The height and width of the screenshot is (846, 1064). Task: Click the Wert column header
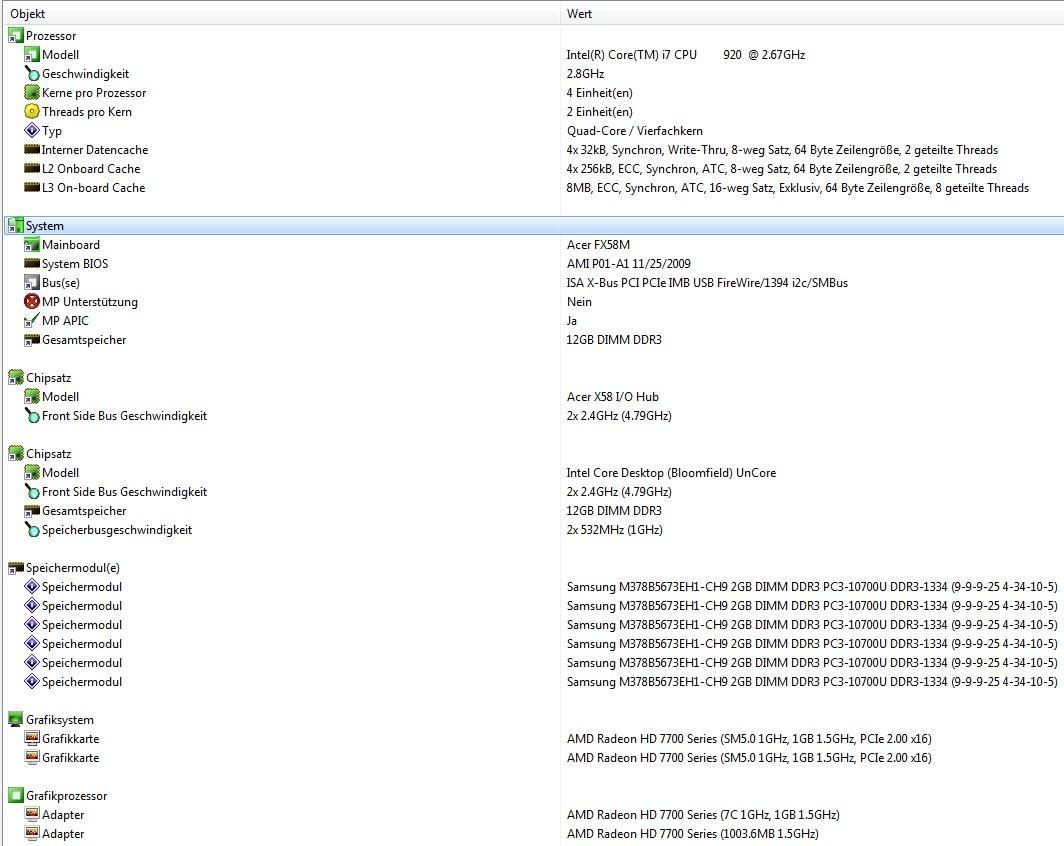point(579,14)
